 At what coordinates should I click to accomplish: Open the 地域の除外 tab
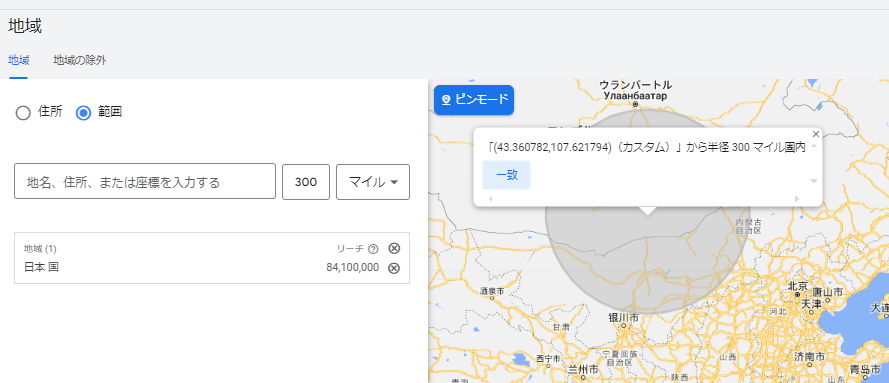click(x=79, y=60)
